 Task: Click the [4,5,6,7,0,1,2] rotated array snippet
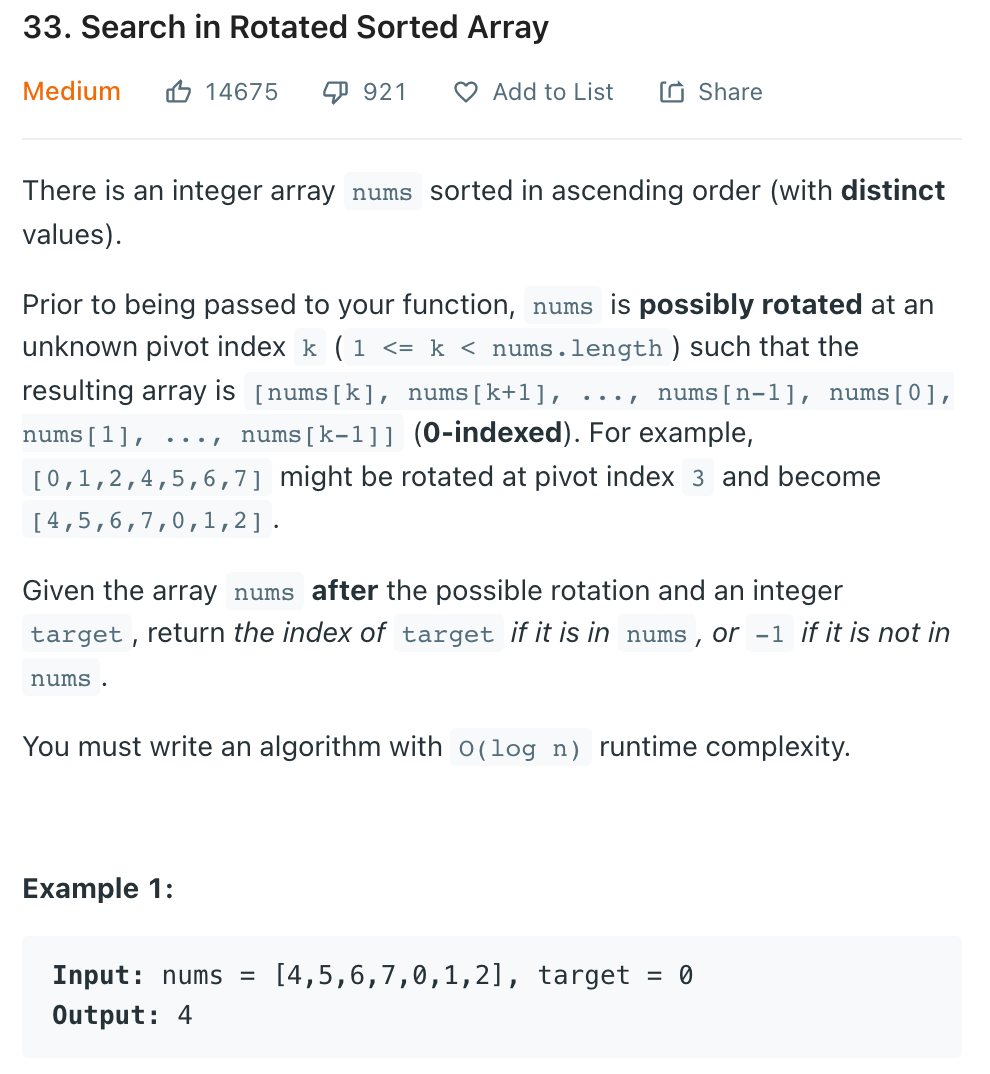click(x=146, y=519)
